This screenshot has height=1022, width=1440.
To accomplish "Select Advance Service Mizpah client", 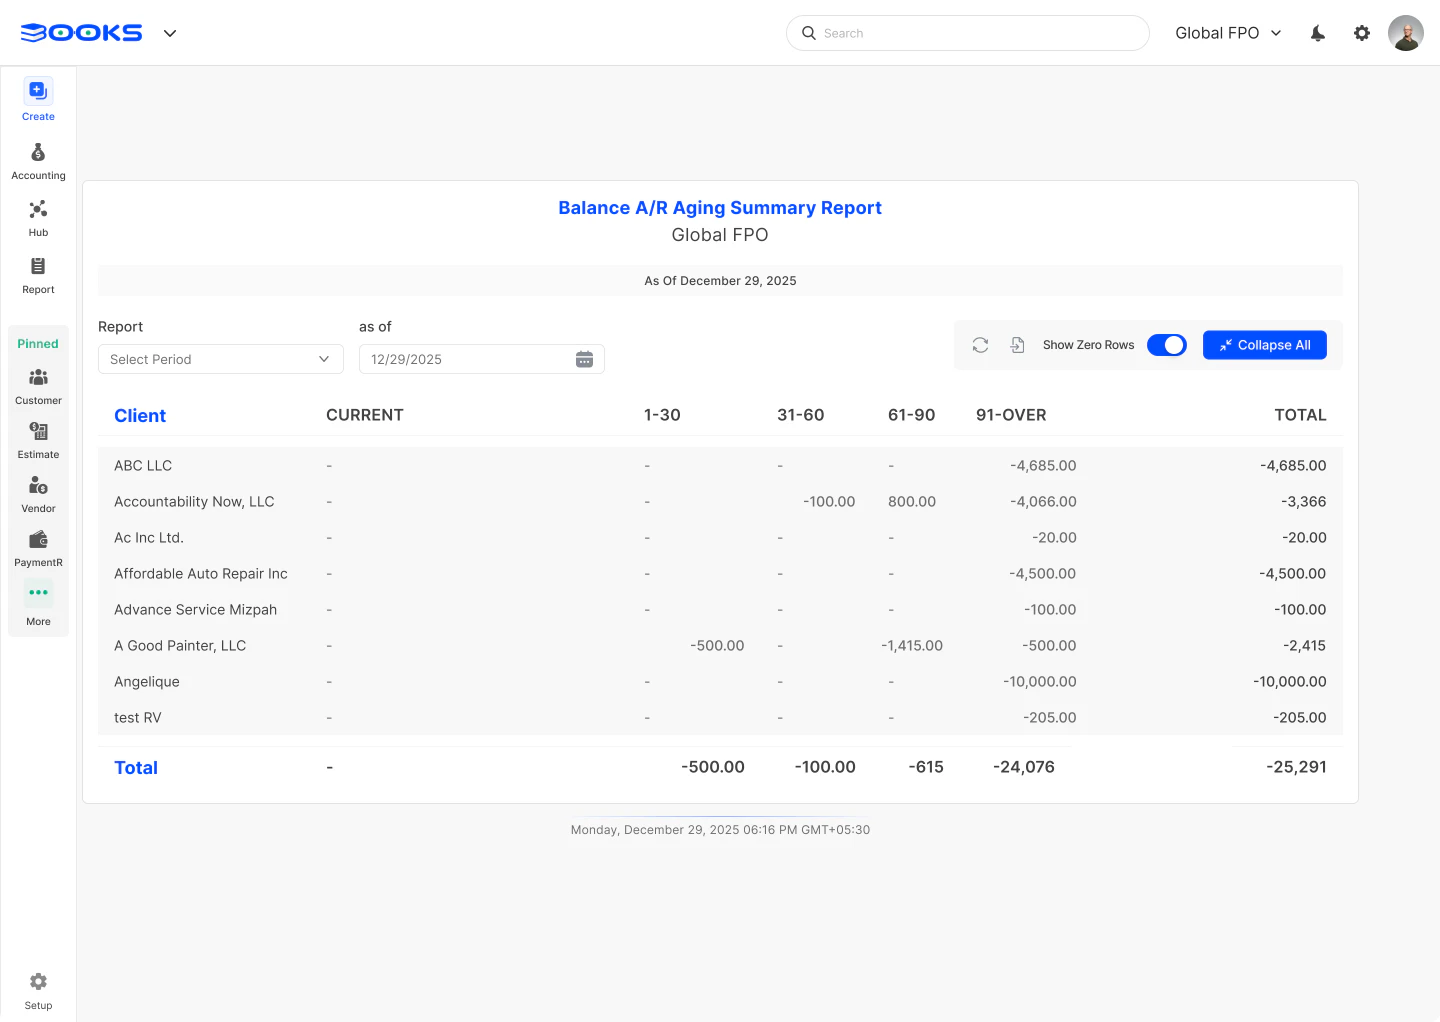I will pos(196,610).
